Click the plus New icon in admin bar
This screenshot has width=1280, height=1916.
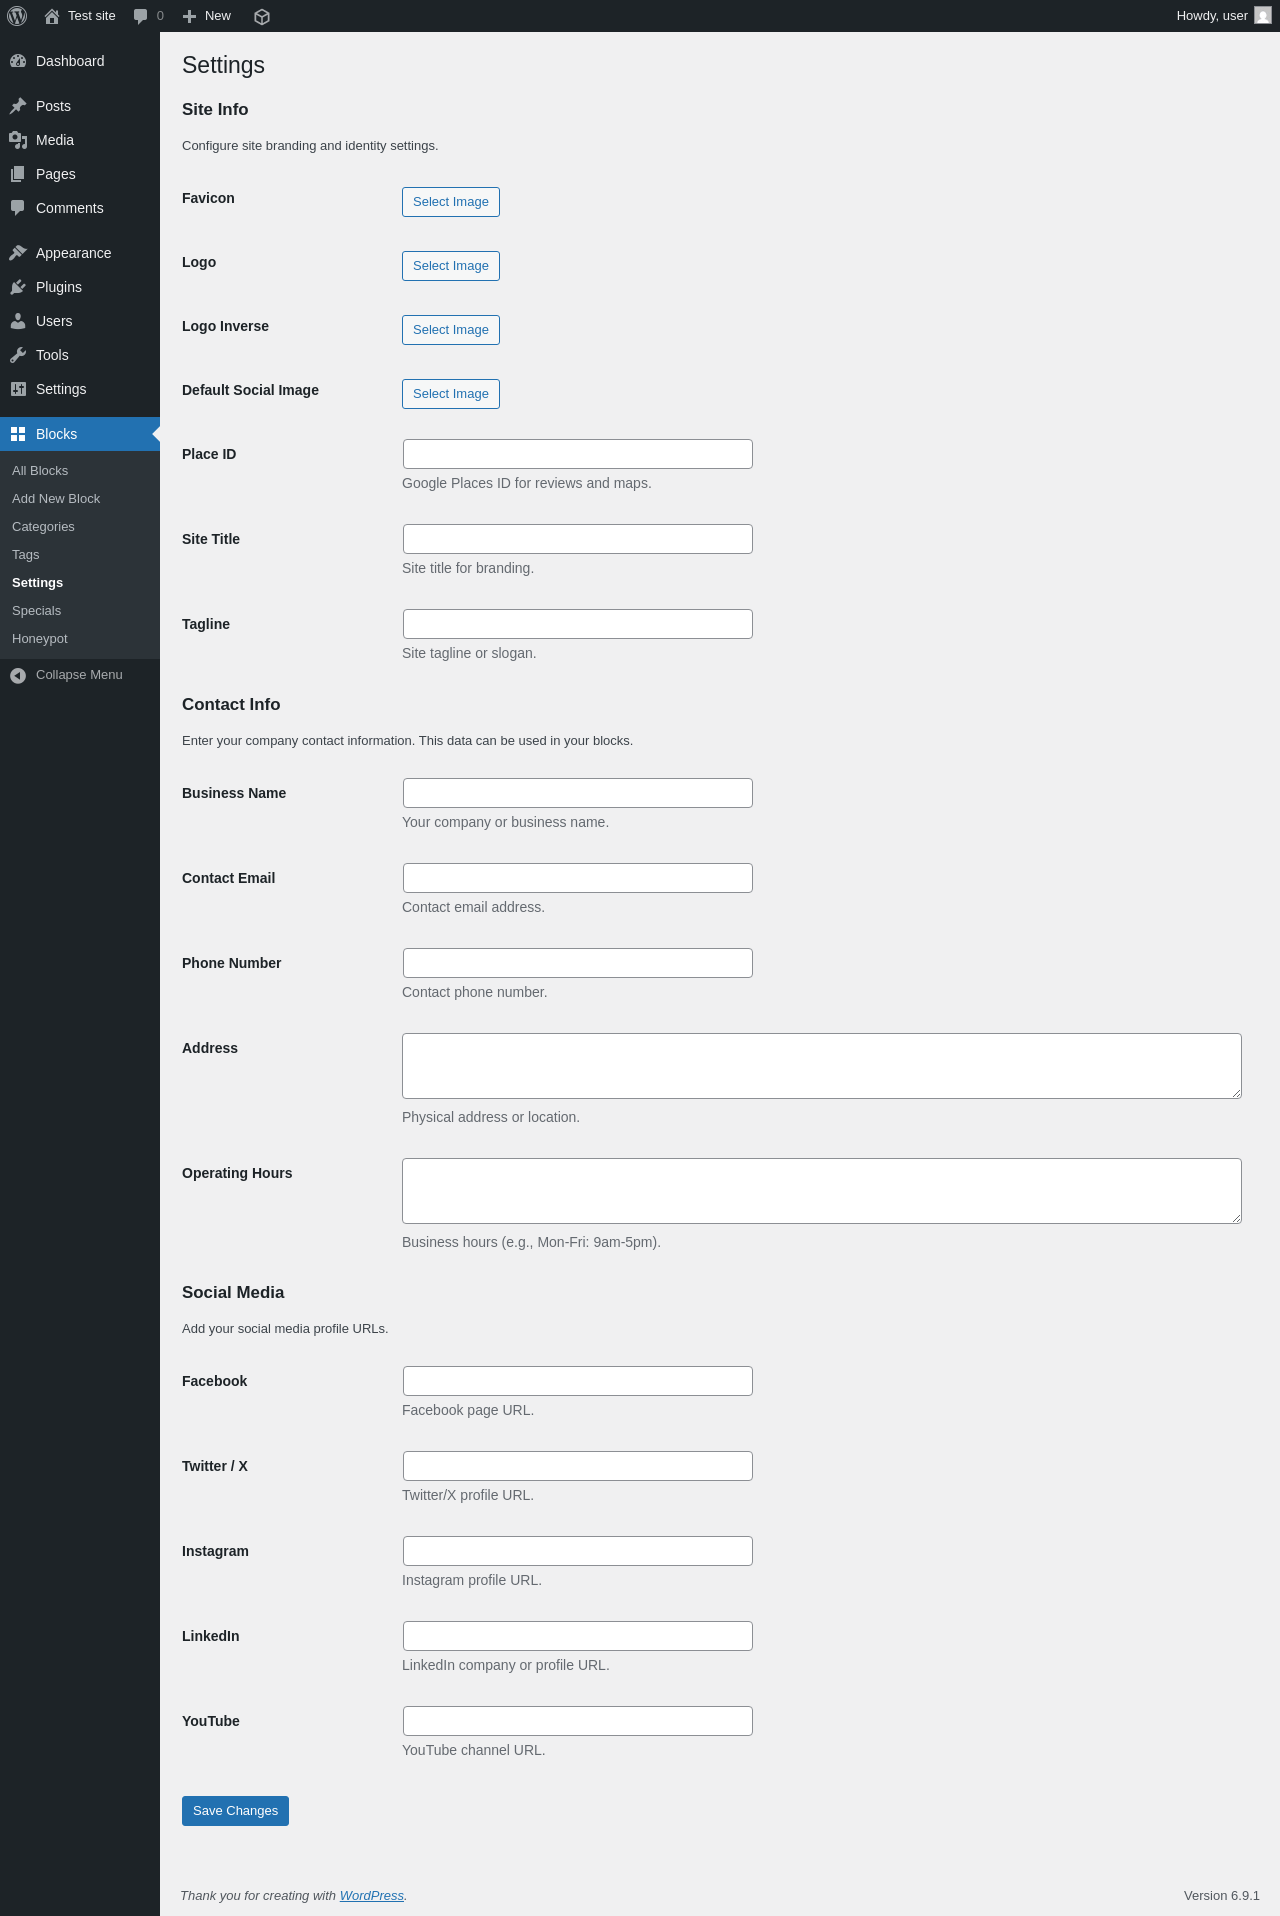pos(189,16)
